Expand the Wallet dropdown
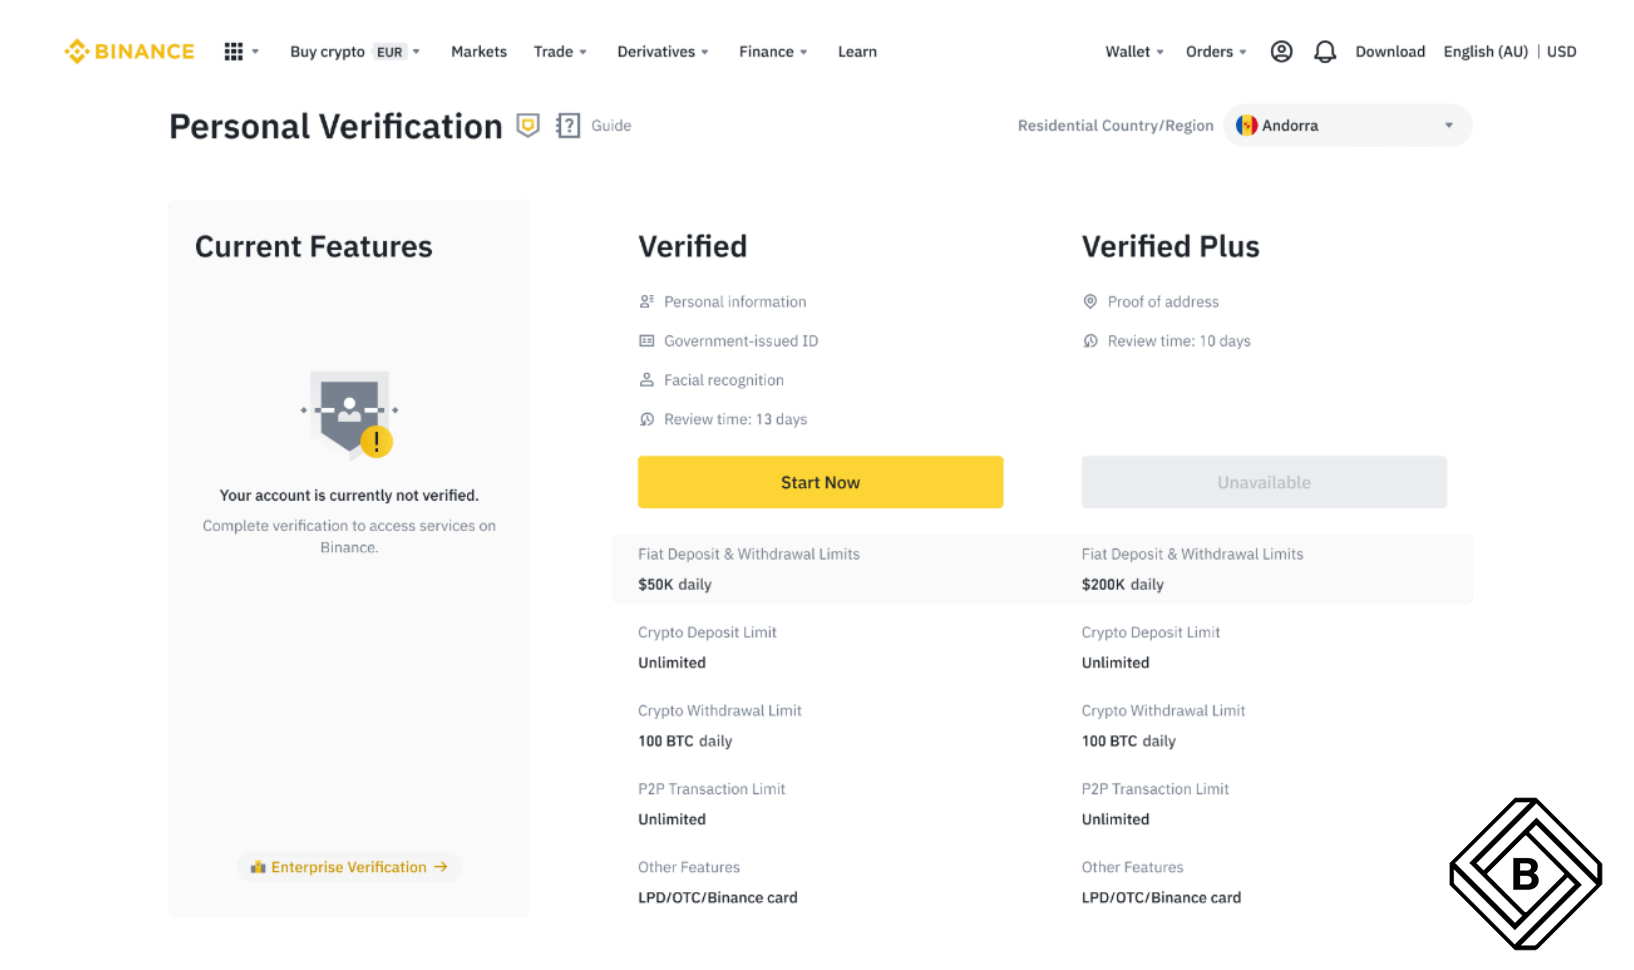Image resolution: width=1634 pixels, height=970 pixels. click(x=1134, y=51)
